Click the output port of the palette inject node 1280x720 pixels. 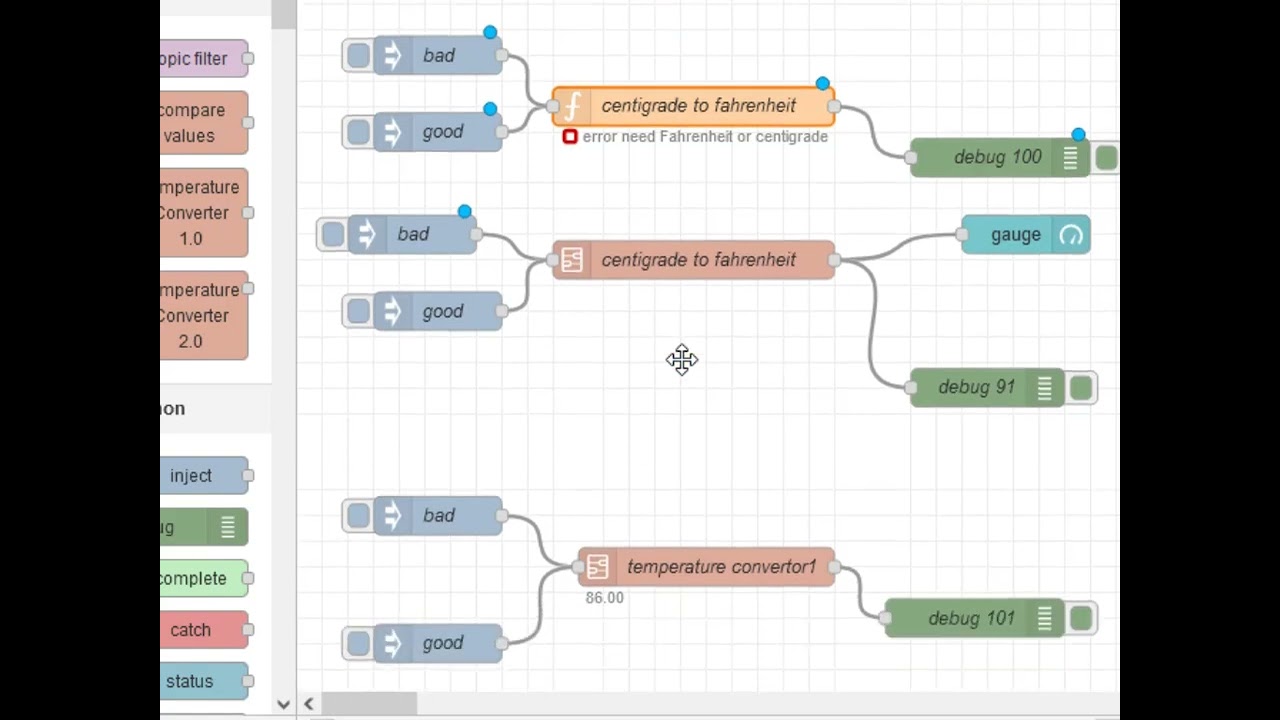[248, 476]
